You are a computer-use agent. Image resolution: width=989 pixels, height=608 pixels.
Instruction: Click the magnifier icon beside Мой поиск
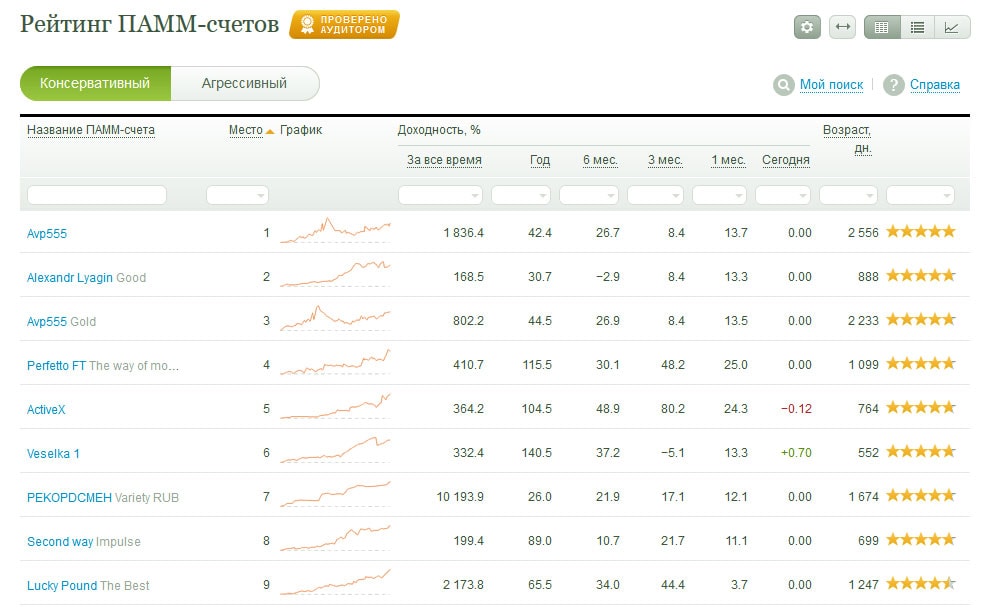coord(783,85)
